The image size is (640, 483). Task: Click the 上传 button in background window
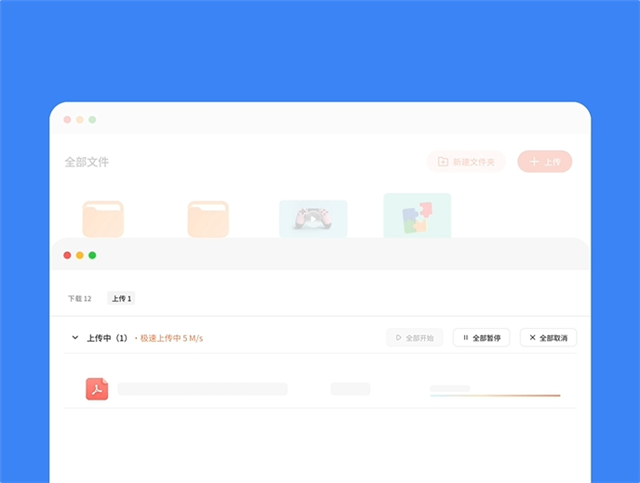(545, 162)
